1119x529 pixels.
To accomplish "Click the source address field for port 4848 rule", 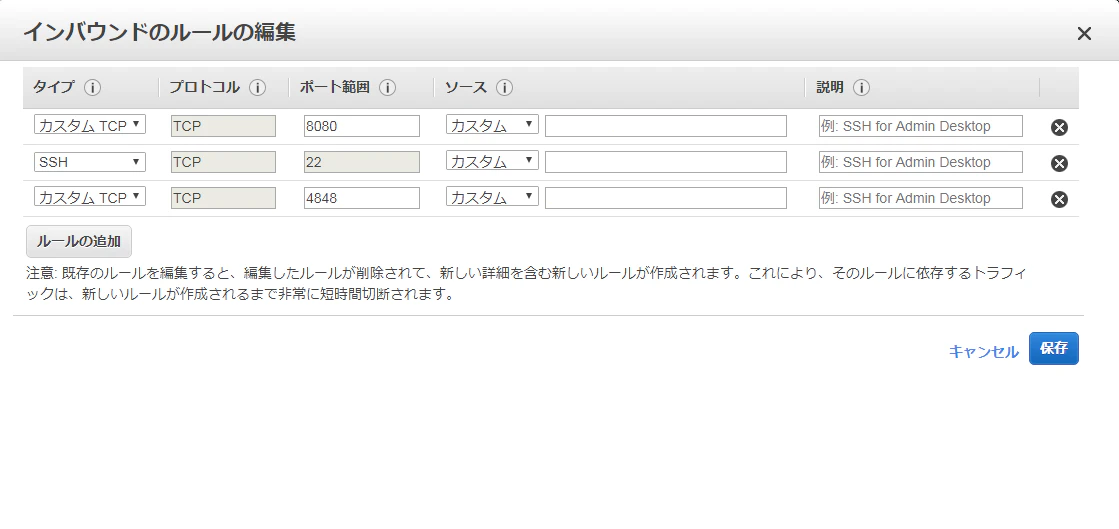I will pyautogui.click(x=666, y=198).
